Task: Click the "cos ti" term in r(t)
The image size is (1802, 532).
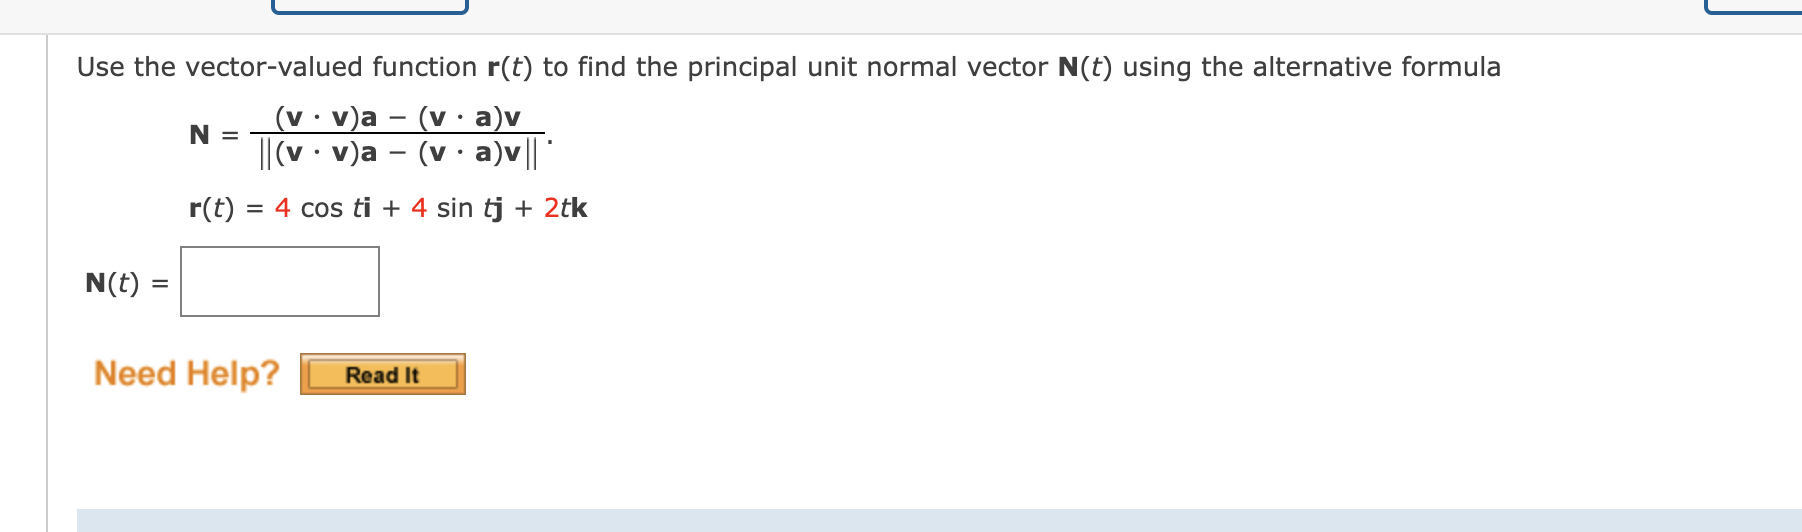Action: coord(336,208)
